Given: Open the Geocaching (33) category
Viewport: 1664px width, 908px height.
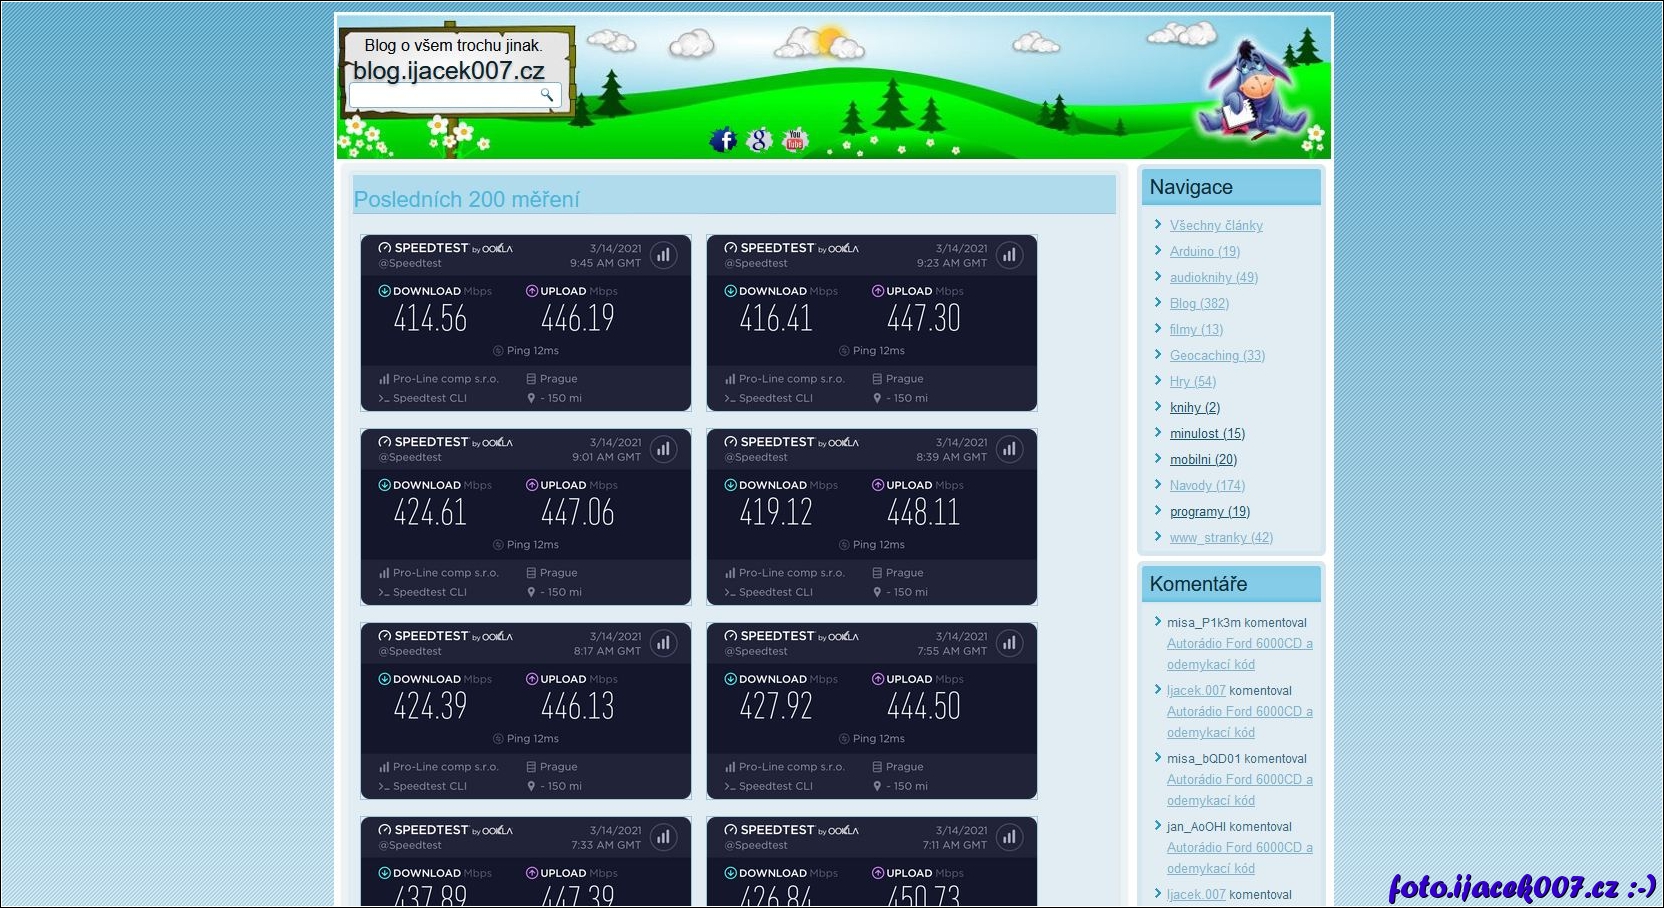Looking at the screenshot, I should pyautogui.click(x=1217, y=356).
